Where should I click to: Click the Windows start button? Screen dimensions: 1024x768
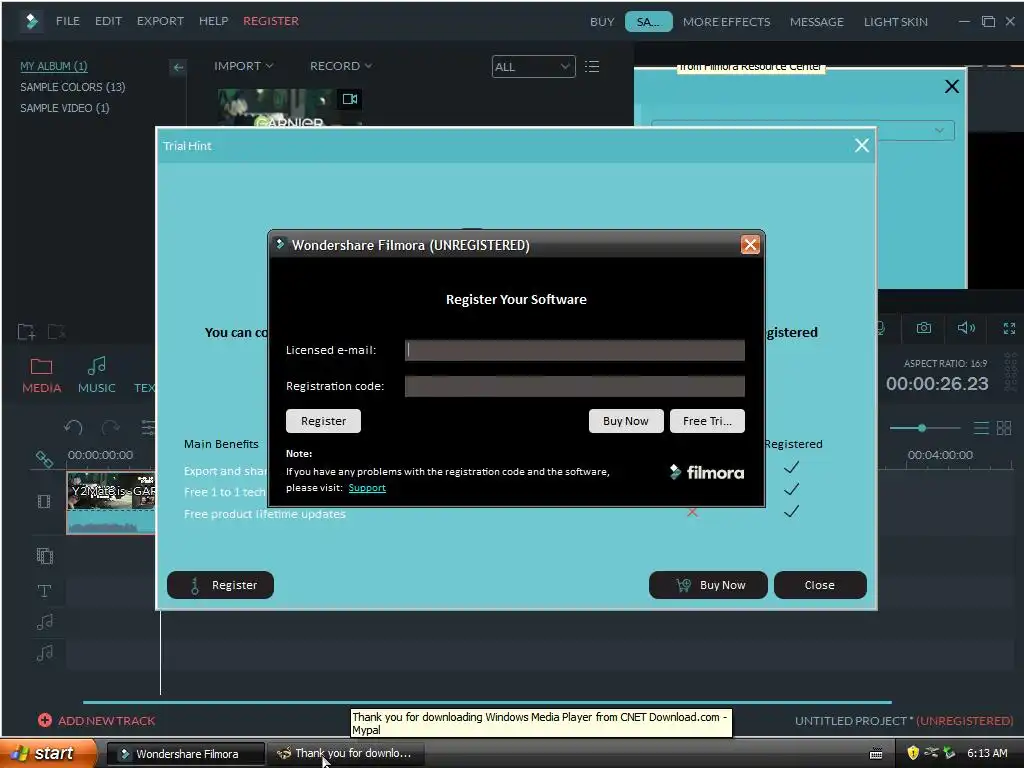pyautogui.click(x=46, y=754)
